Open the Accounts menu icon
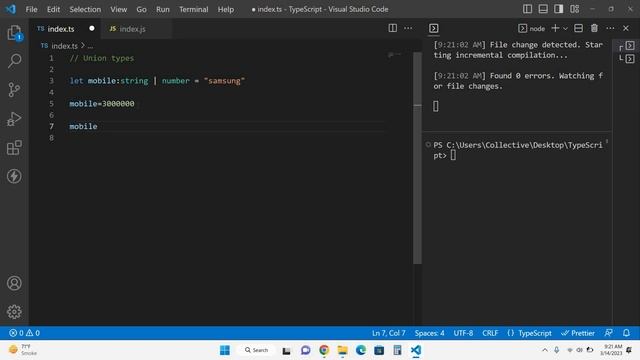Viewport: 640px width, 360px height. (14, 283)
